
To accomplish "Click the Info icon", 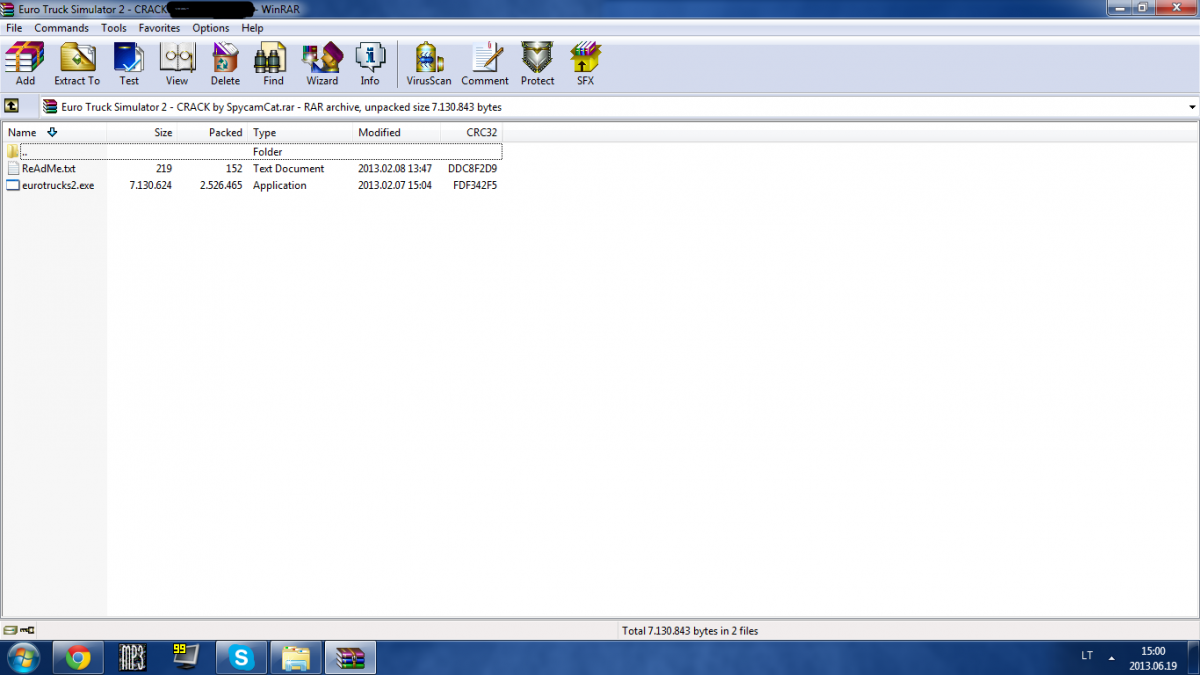I will point(370,64).
